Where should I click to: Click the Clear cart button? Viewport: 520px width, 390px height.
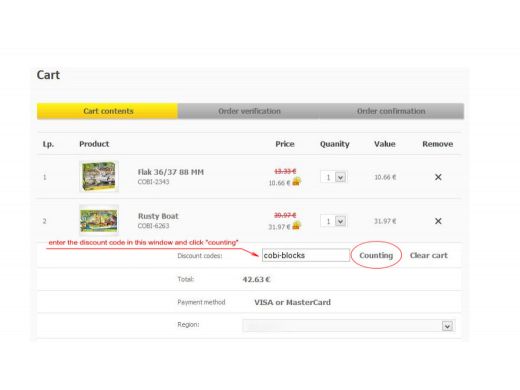coord(429,255)
